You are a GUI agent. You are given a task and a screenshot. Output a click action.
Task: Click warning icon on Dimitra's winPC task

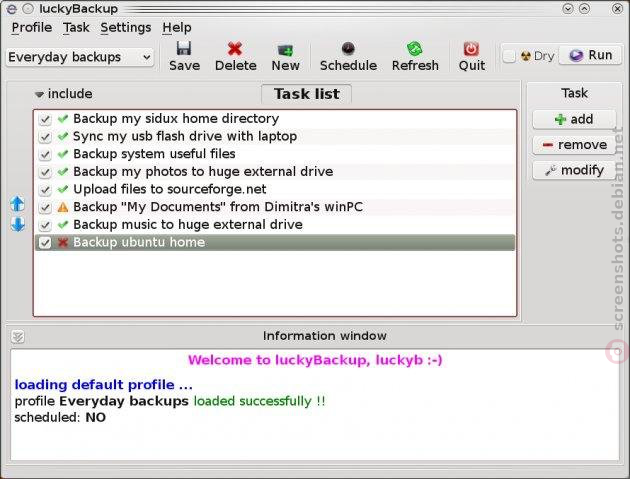[63, 207]
